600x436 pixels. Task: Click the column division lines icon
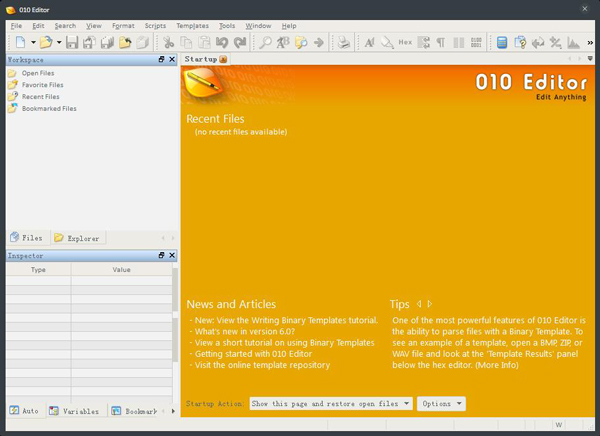(458, 42)
